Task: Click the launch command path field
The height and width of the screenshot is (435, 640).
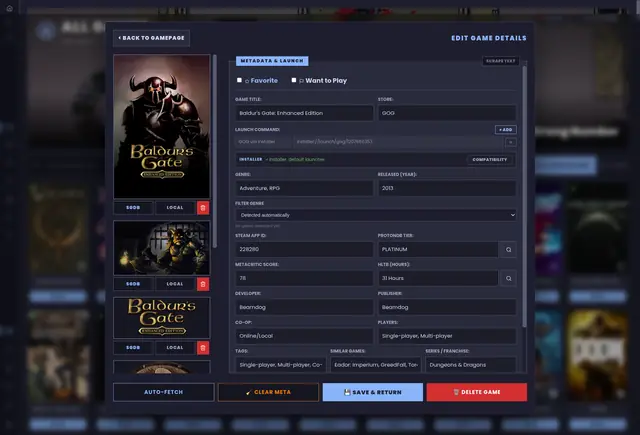Action: (398, 142)
